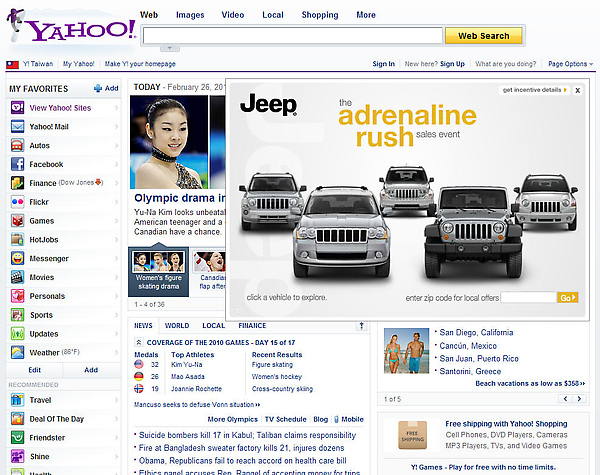
Task: Open the Movies clapperboard icon
Action: 18,277
